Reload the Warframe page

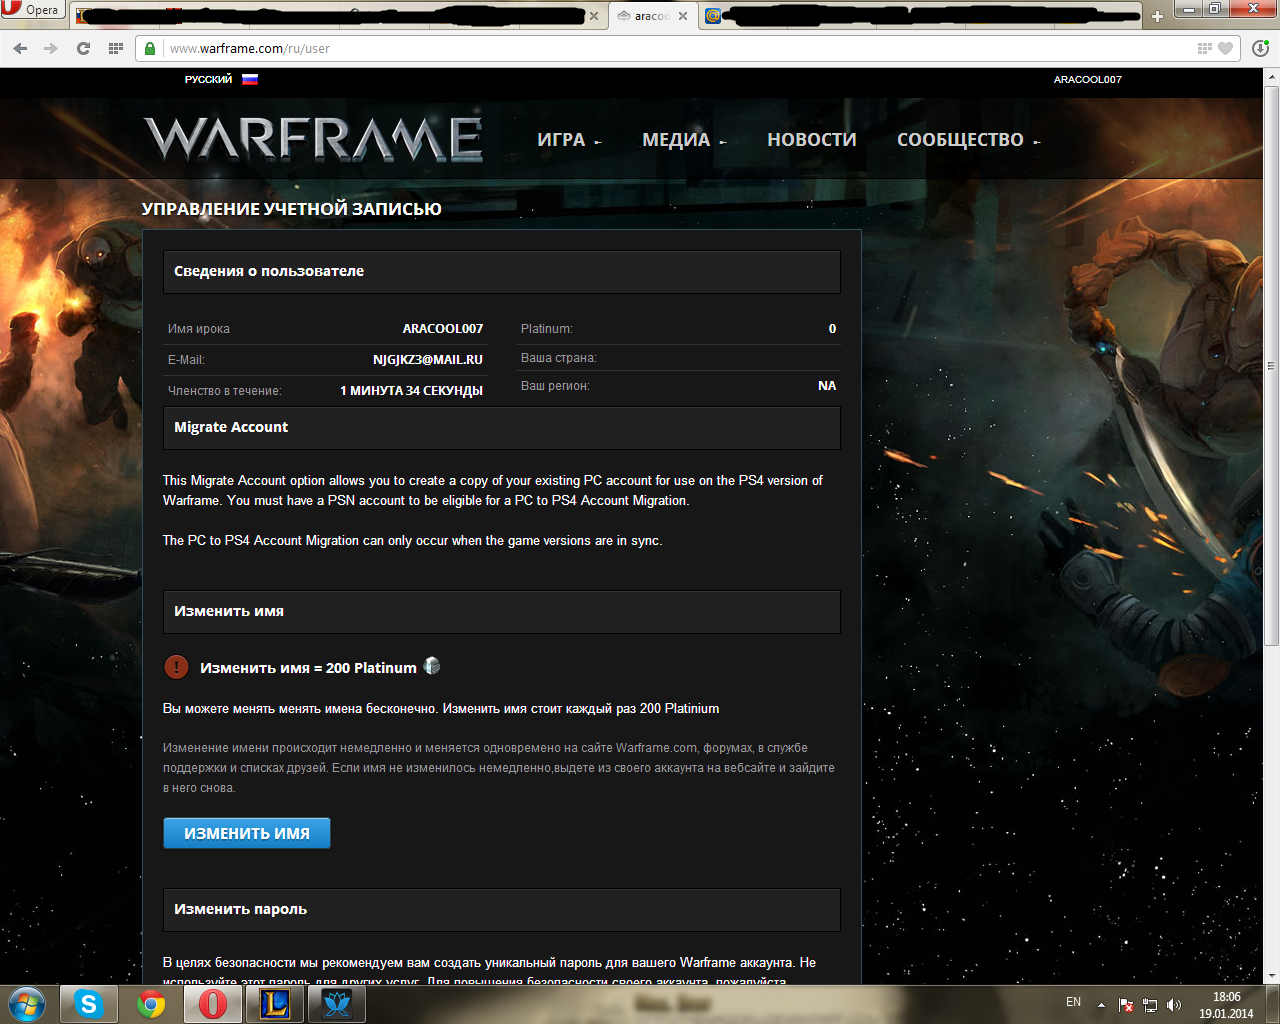83,48
